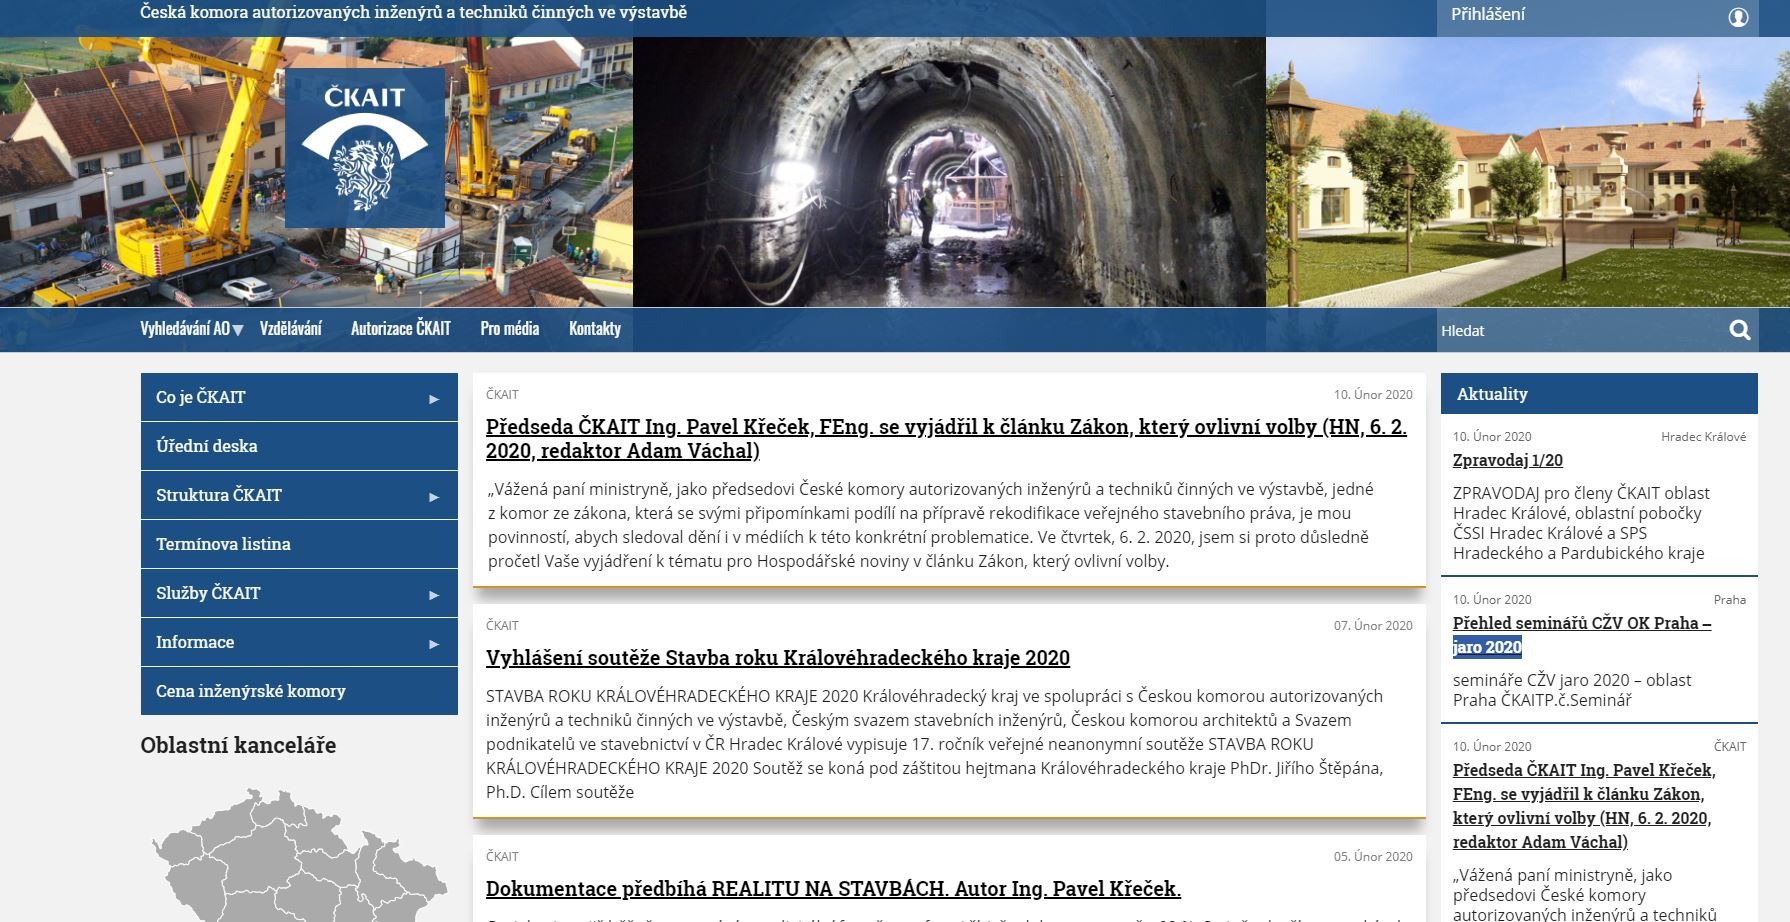Click the 07. Únor 2020 date label
Image resolution: width=1790 pixels, height=922 pixels.
coord(1373,626)
